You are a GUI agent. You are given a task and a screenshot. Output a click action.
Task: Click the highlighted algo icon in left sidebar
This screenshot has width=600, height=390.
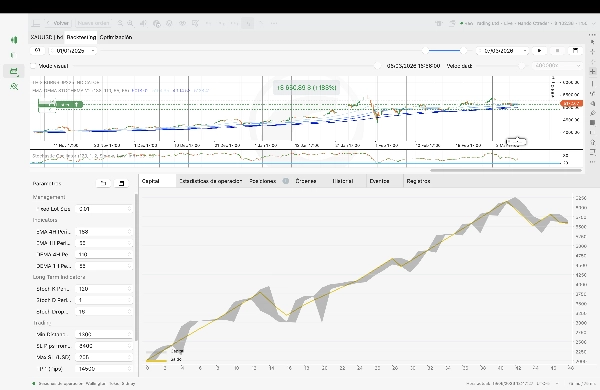tap(14, 71)
